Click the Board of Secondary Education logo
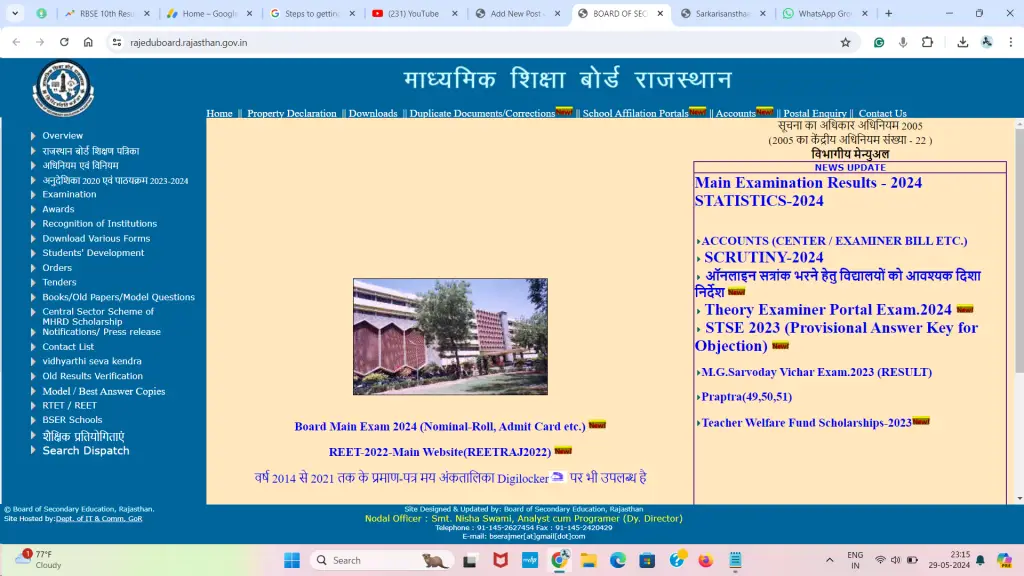 tap(63, 88)
